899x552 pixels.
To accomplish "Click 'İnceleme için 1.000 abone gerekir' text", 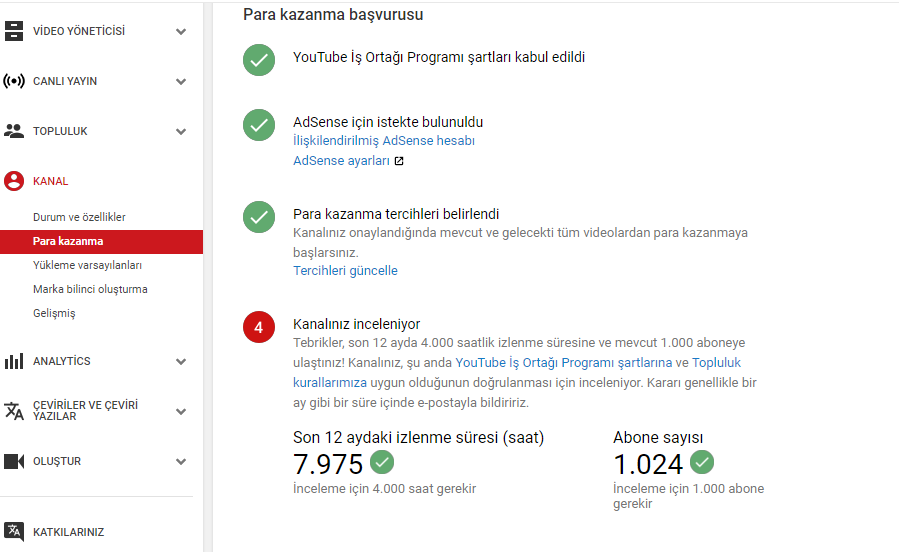I will pos(689,496).
